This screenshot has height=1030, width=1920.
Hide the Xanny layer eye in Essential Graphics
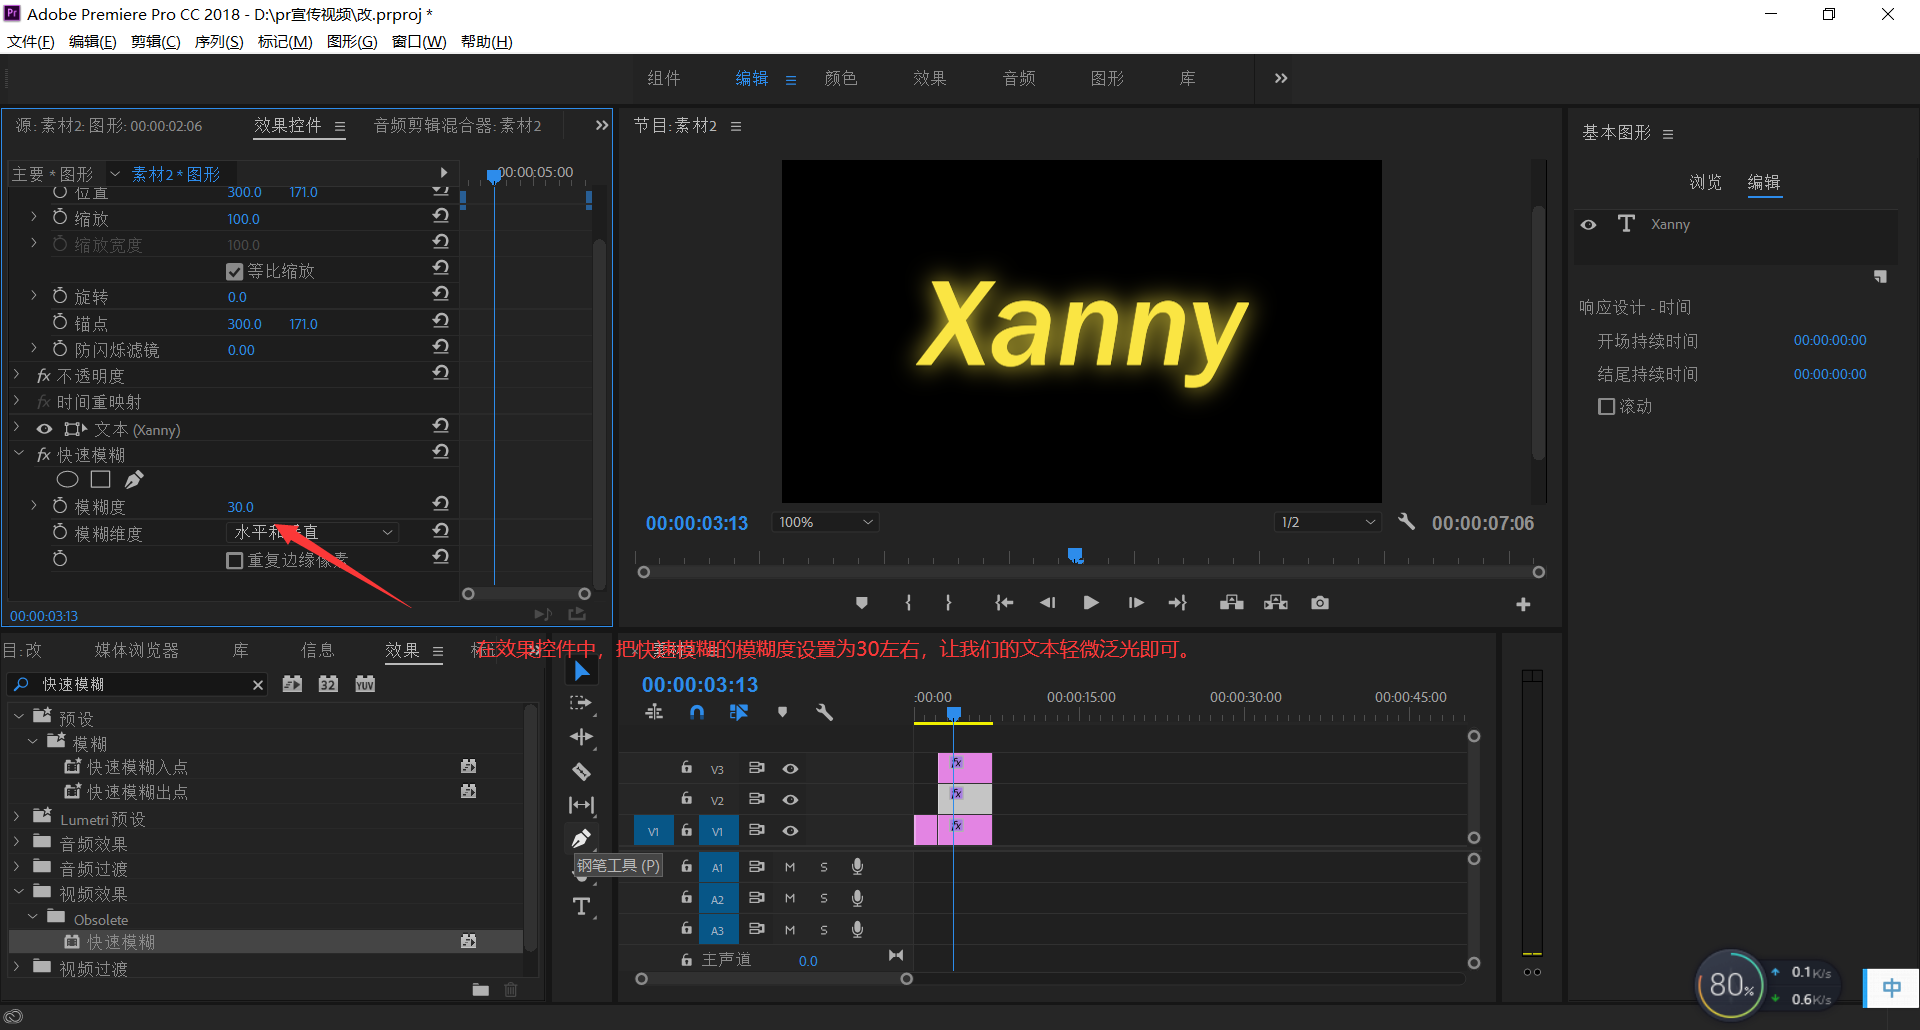1588,224
